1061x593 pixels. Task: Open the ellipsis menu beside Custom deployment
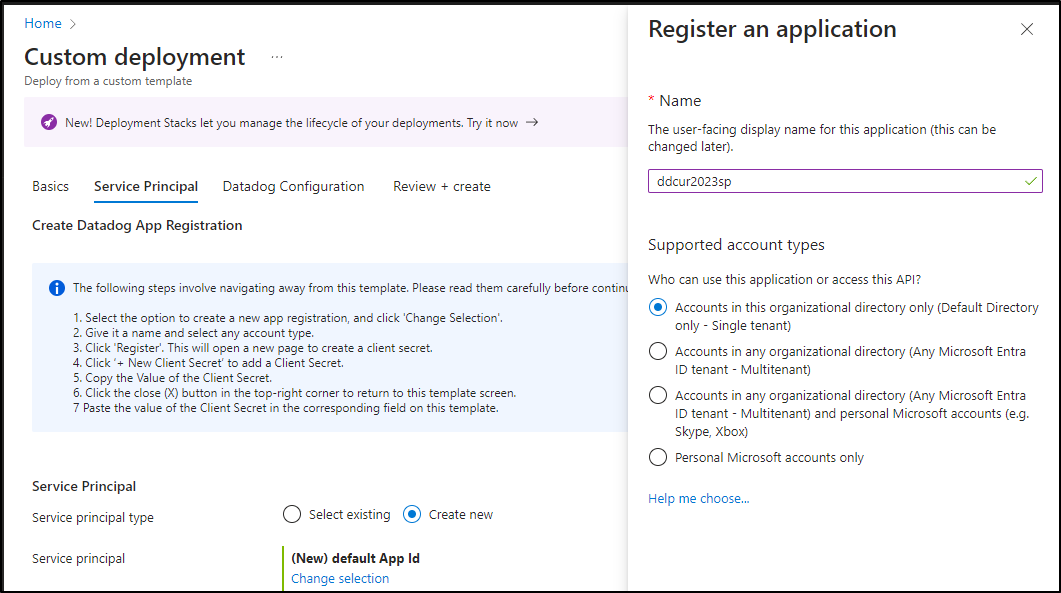click(277, 58)
